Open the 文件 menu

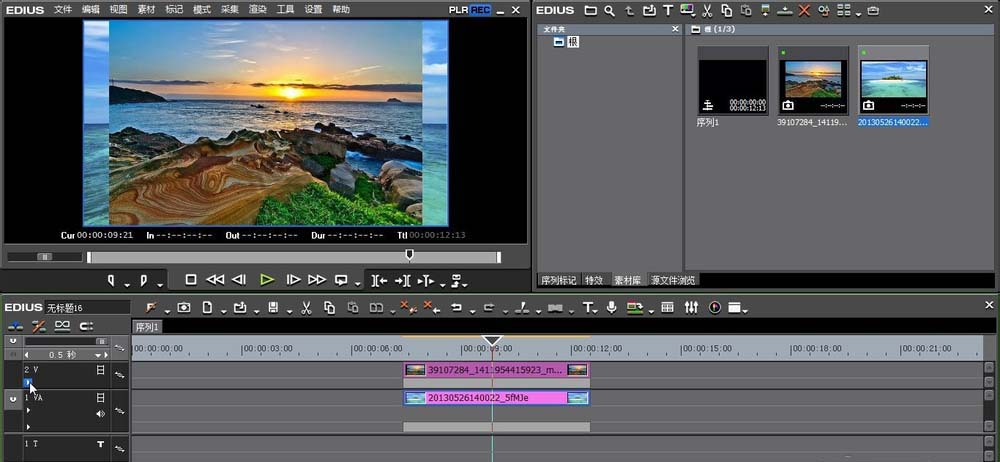pyautogui.click(x=63, y=9)
